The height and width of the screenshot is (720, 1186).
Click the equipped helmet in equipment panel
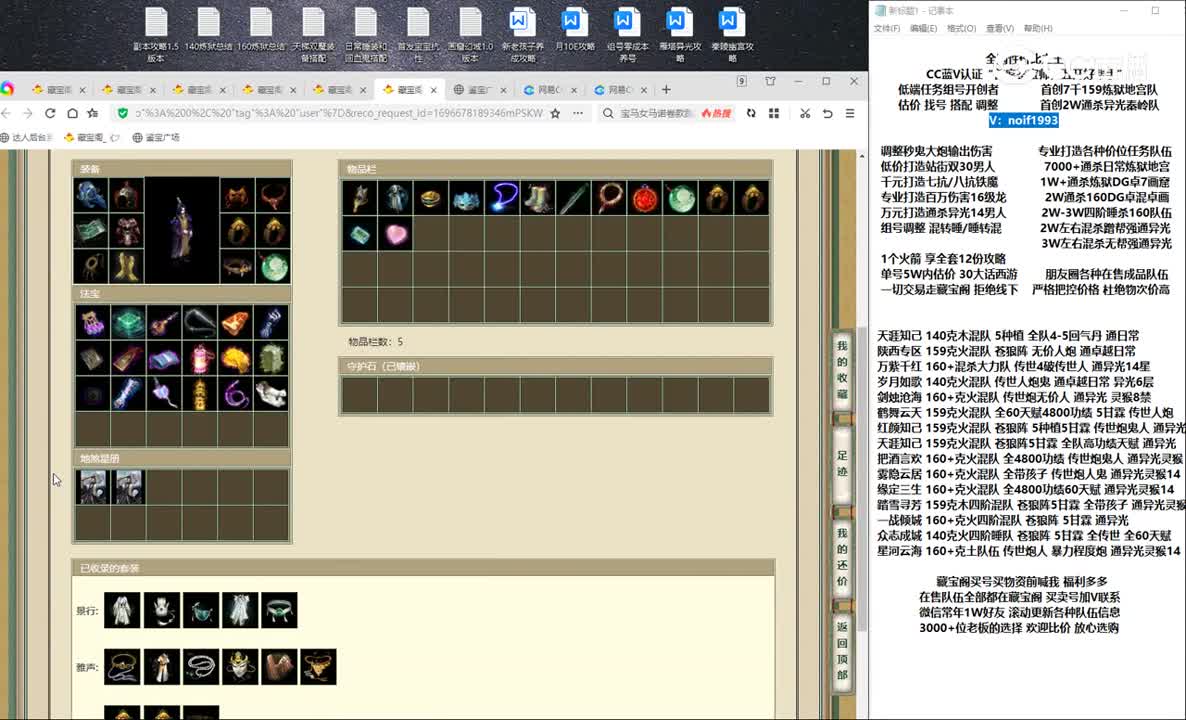click(126, 194)
